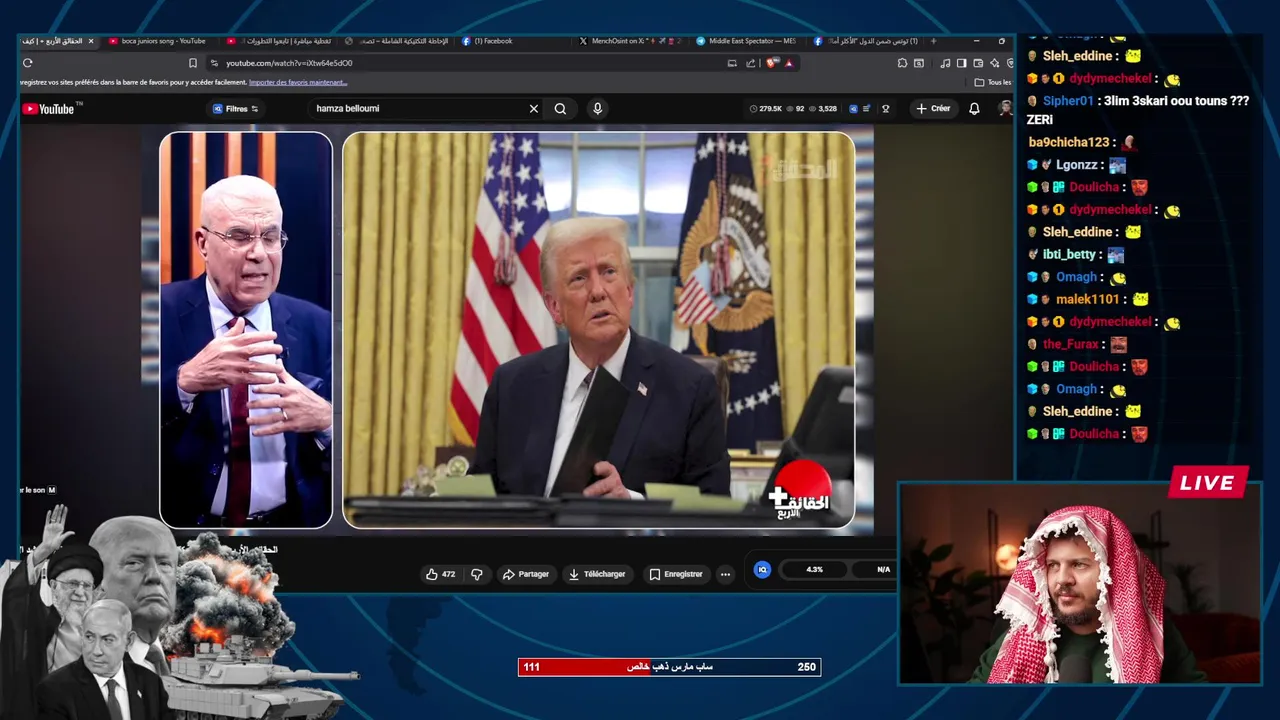Open site info icon beside the URL

tap(214, 63)
